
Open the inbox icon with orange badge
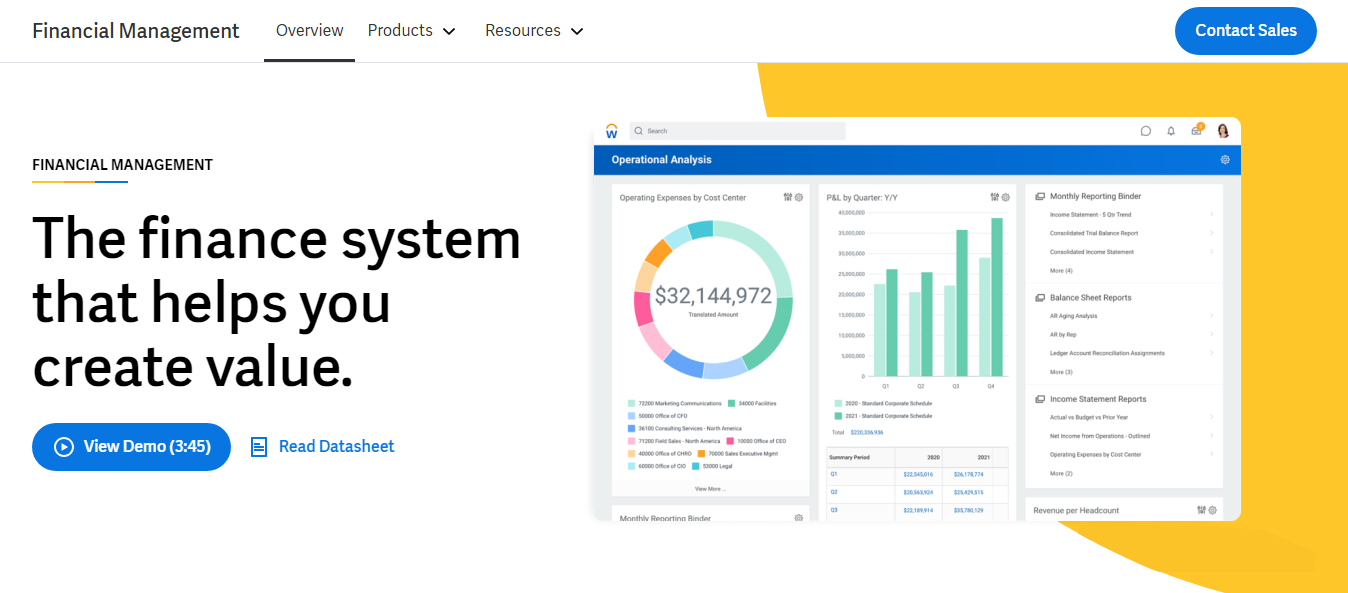point(1196,131)
